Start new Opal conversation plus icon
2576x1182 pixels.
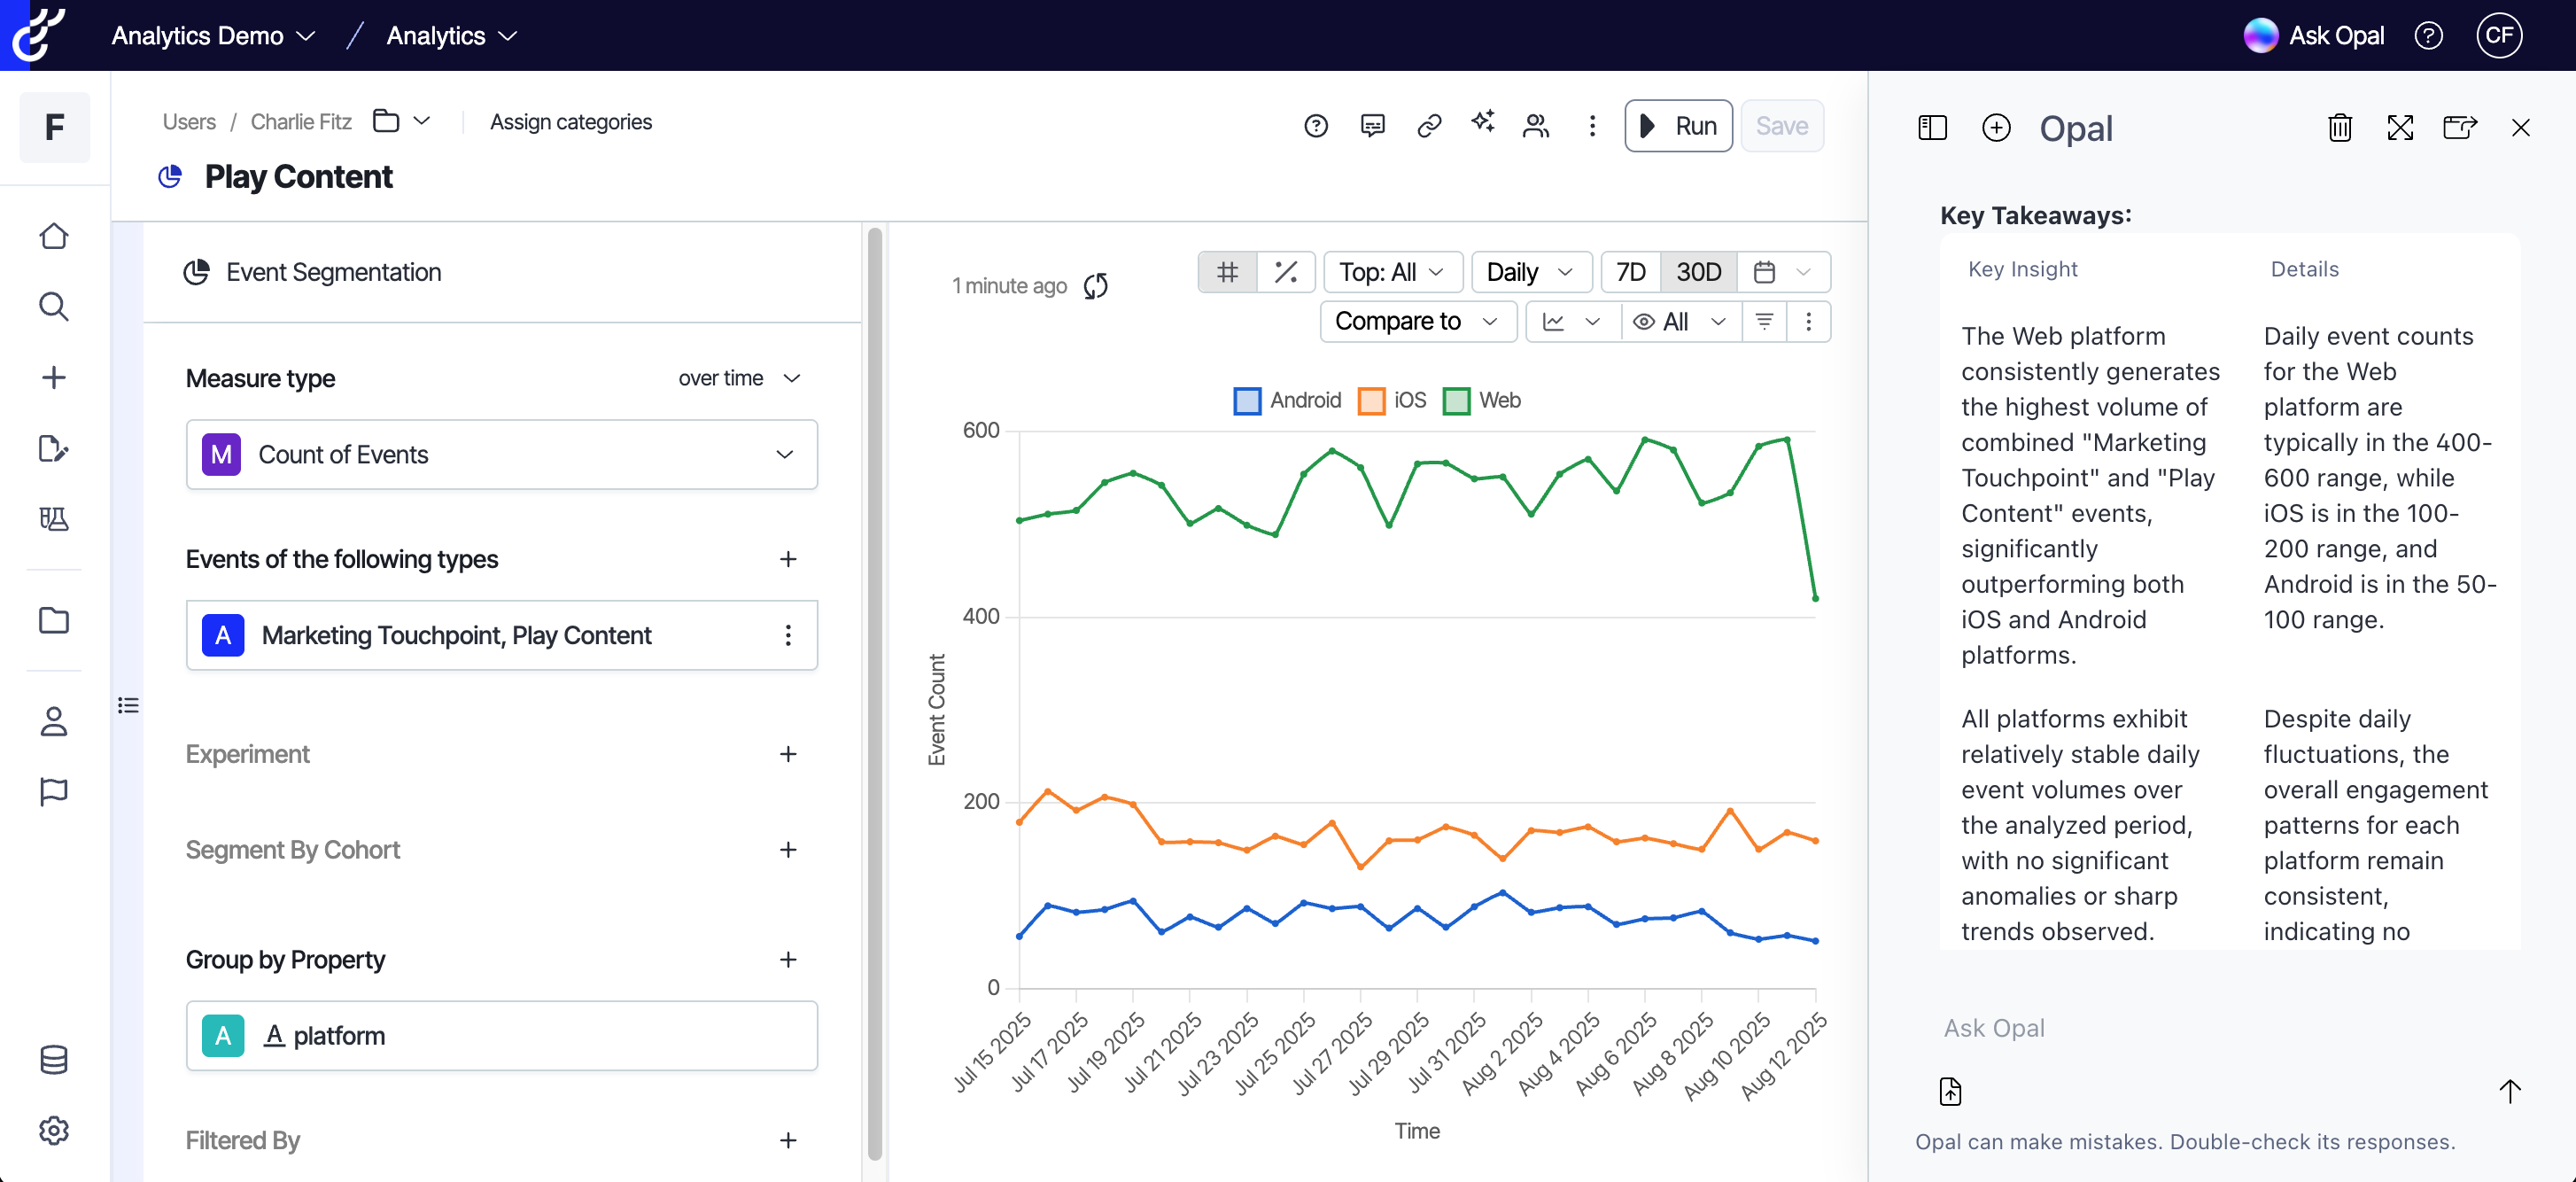point(1995,128)
